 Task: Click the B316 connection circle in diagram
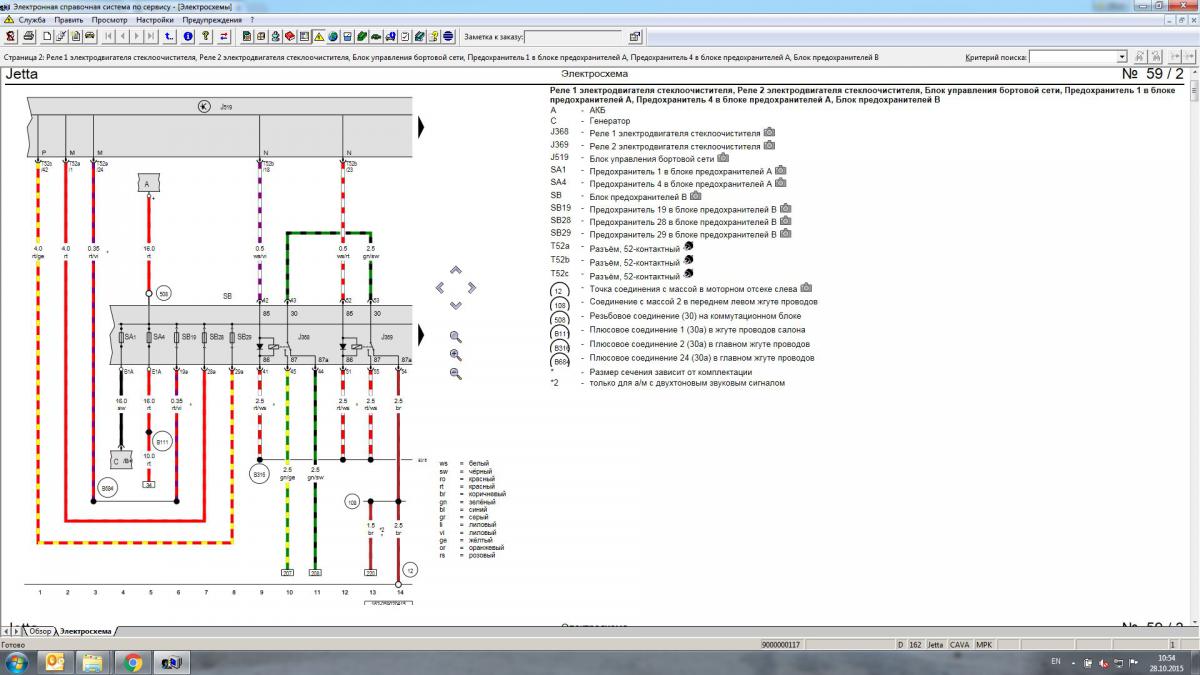click(260, 474)
